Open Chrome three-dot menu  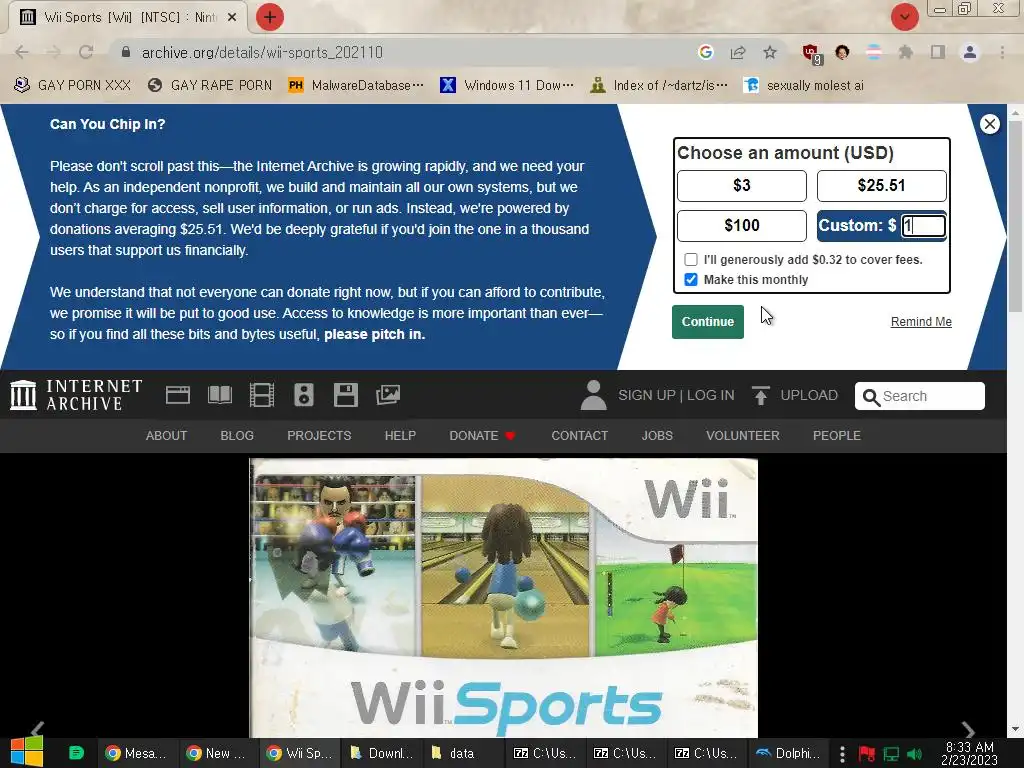(1002, 52)
